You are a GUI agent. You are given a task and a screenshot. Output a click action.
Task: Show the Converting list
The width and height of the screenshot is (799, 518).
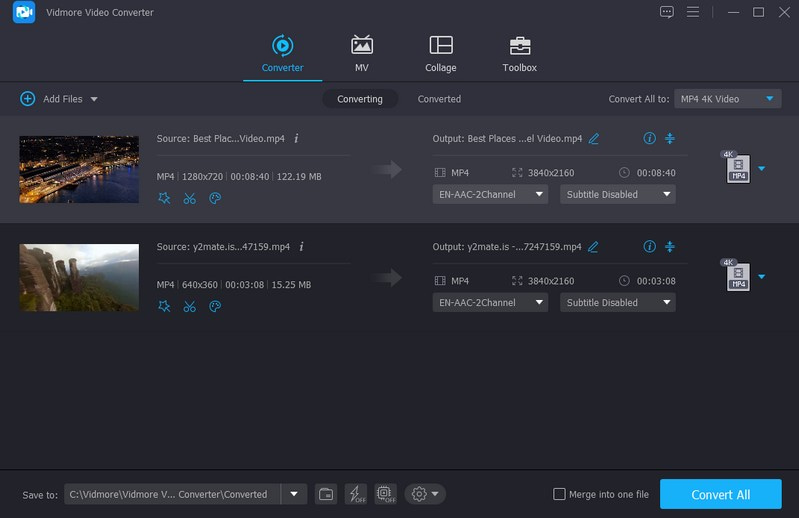(x=360, y=99)
